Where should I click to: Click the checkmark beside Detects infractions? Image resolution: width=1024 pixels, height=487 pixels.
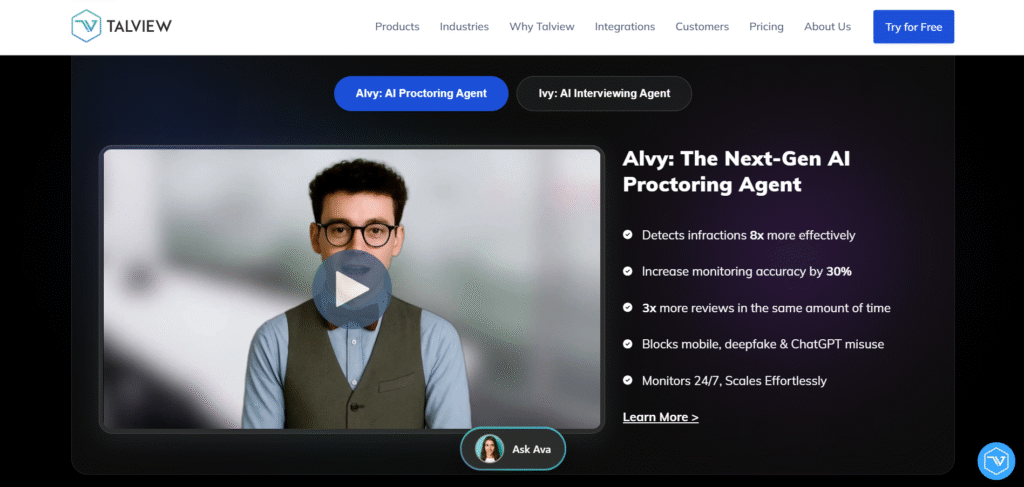point(628,234)
